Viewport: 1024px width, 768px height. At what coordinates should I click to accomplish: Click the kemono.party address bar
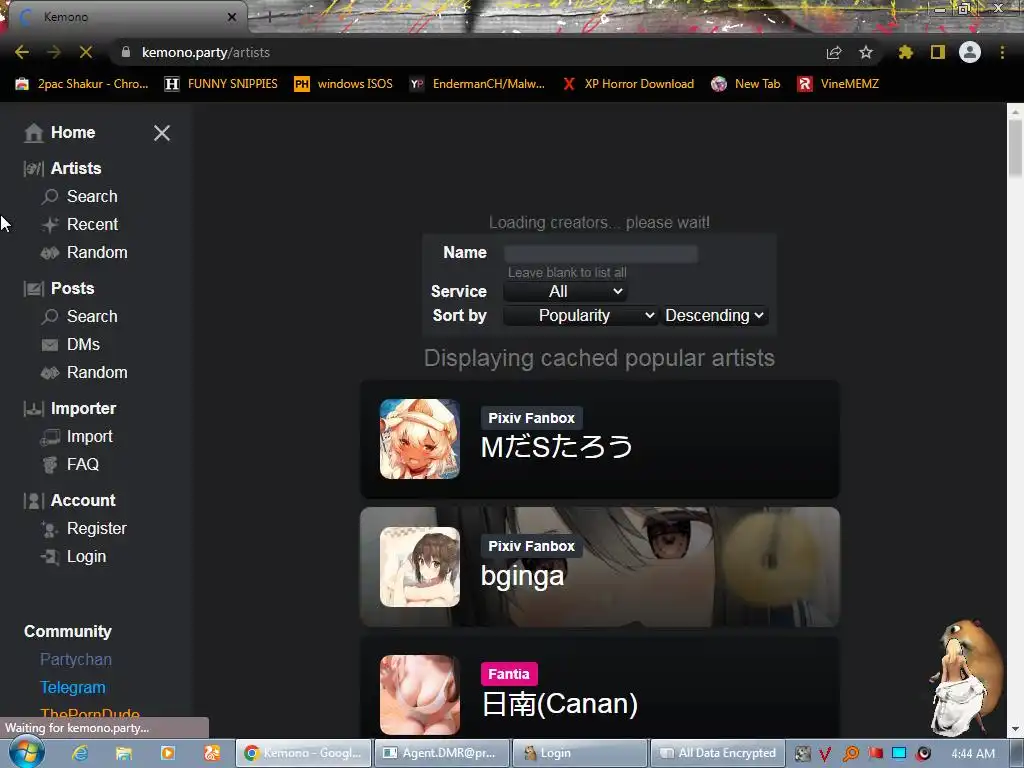(457, 52)
